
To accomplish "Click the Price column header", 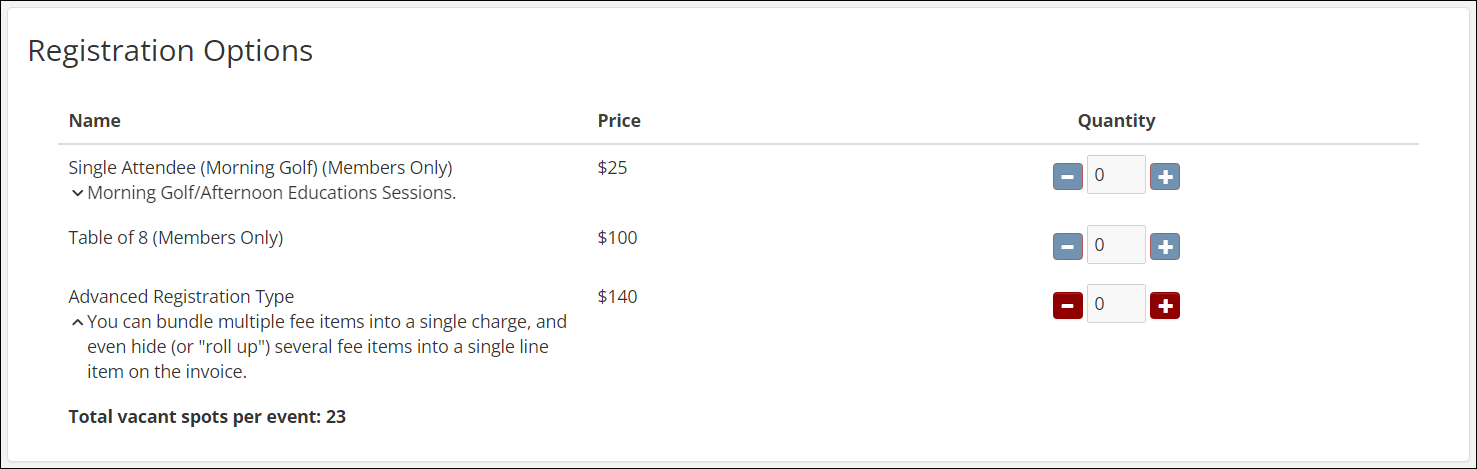I will 619,121.
